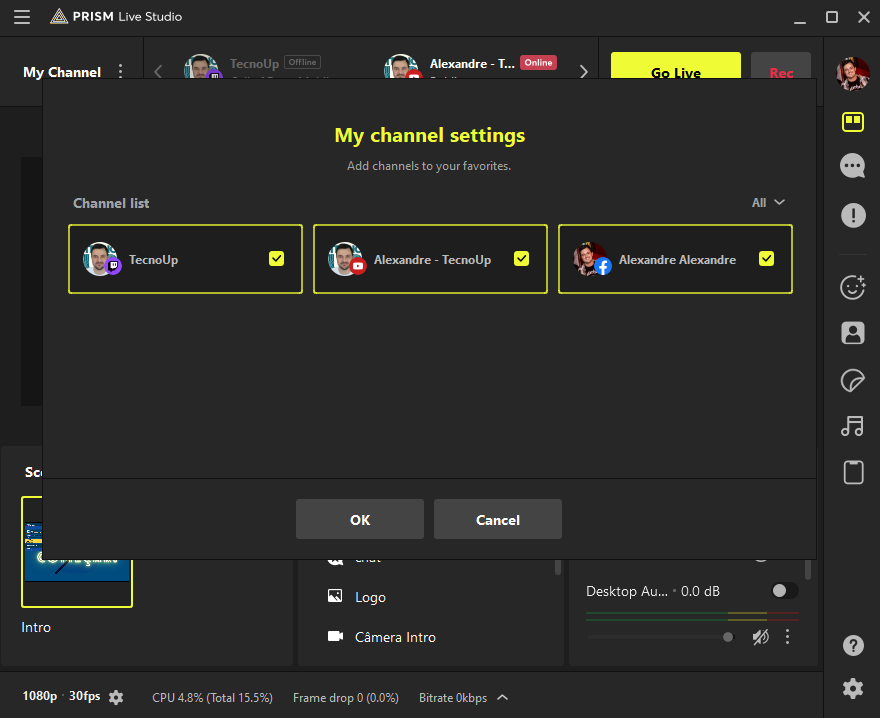Click the Bitrate 0kbps text
Viewport: 880px width, 718px height.
[x=453, y=697]
